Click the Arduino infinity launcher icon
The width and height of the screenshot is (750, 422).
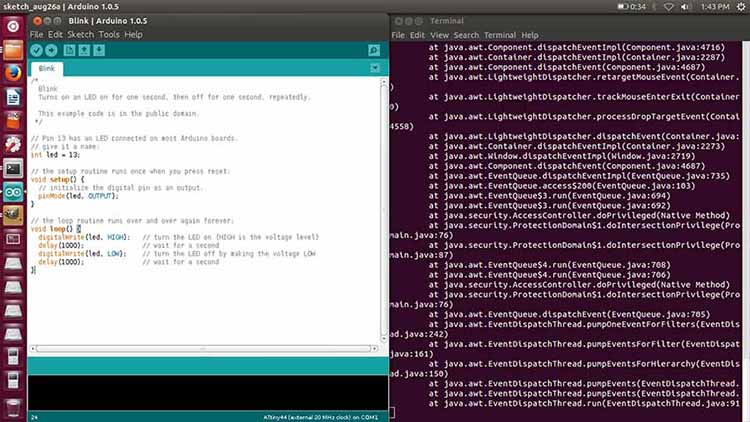(x=13, y=192)
